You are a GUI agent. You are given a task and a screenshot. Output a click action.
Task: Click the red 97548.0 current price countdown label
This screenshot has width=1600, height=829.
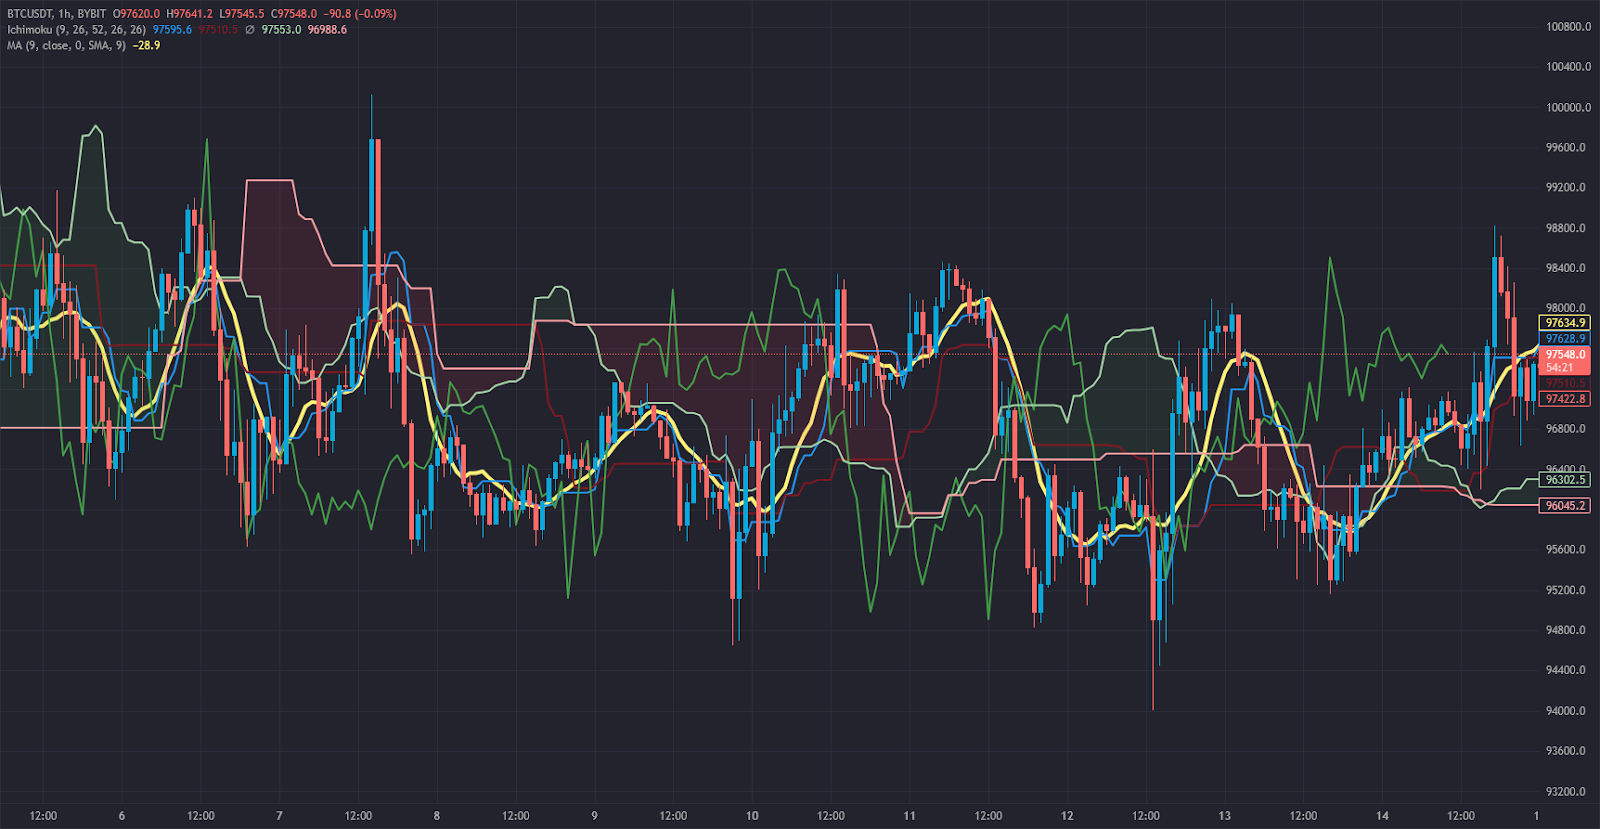point(1565,361)
